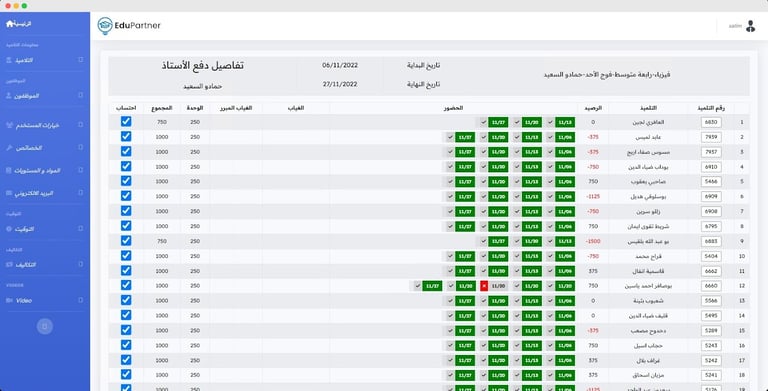Click the tick beside 11/13 in row 3
768x391 pixels.
(x=517, y=152)
